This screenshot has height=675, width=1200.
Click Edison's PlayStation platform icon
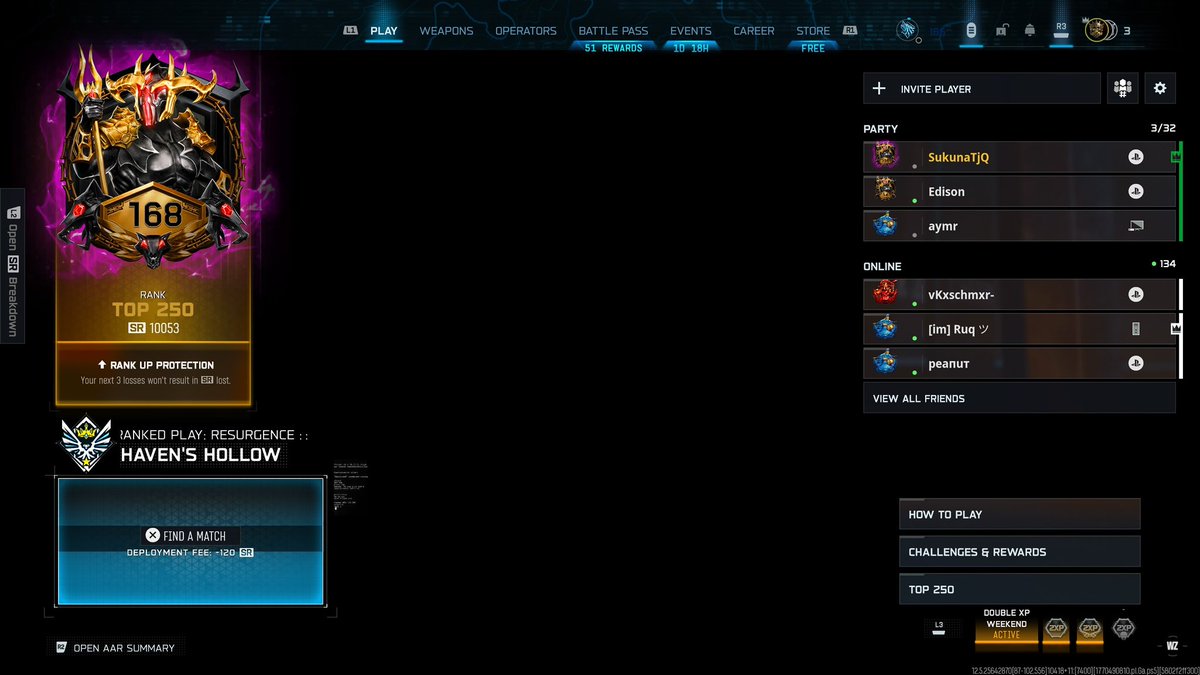[1135, 191]
